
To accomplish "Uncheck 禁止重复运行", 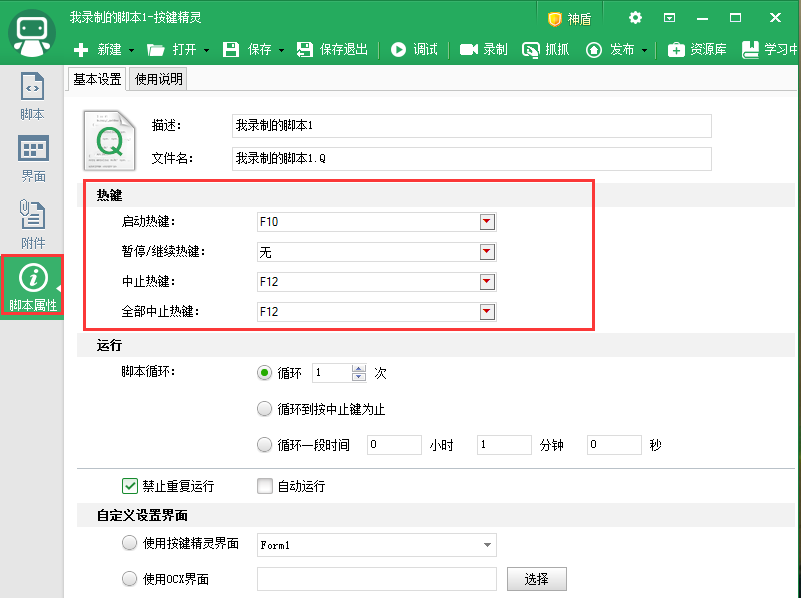I will point(130,486).
